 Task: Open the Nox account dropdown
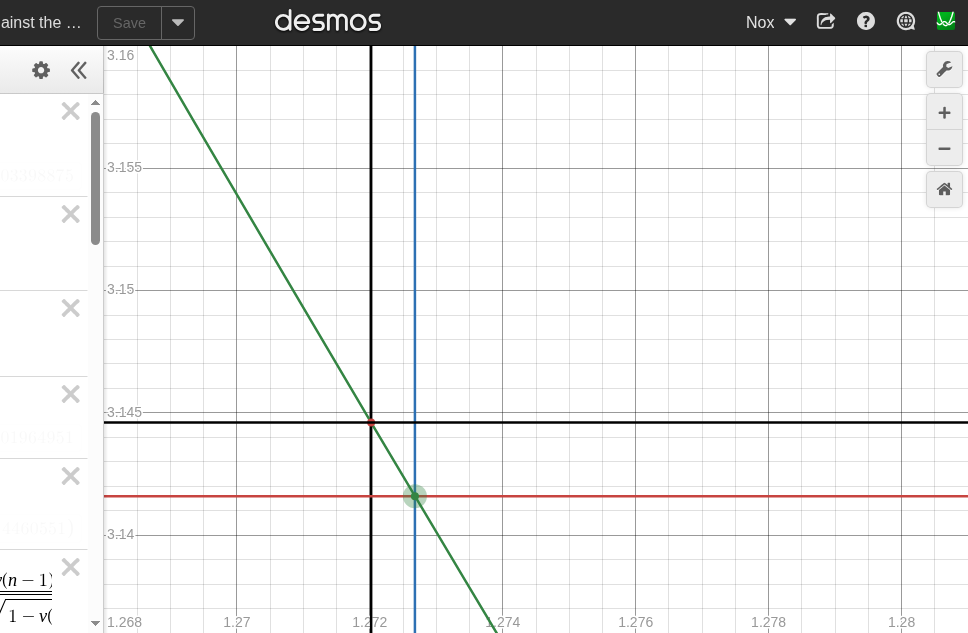(770, 22)
